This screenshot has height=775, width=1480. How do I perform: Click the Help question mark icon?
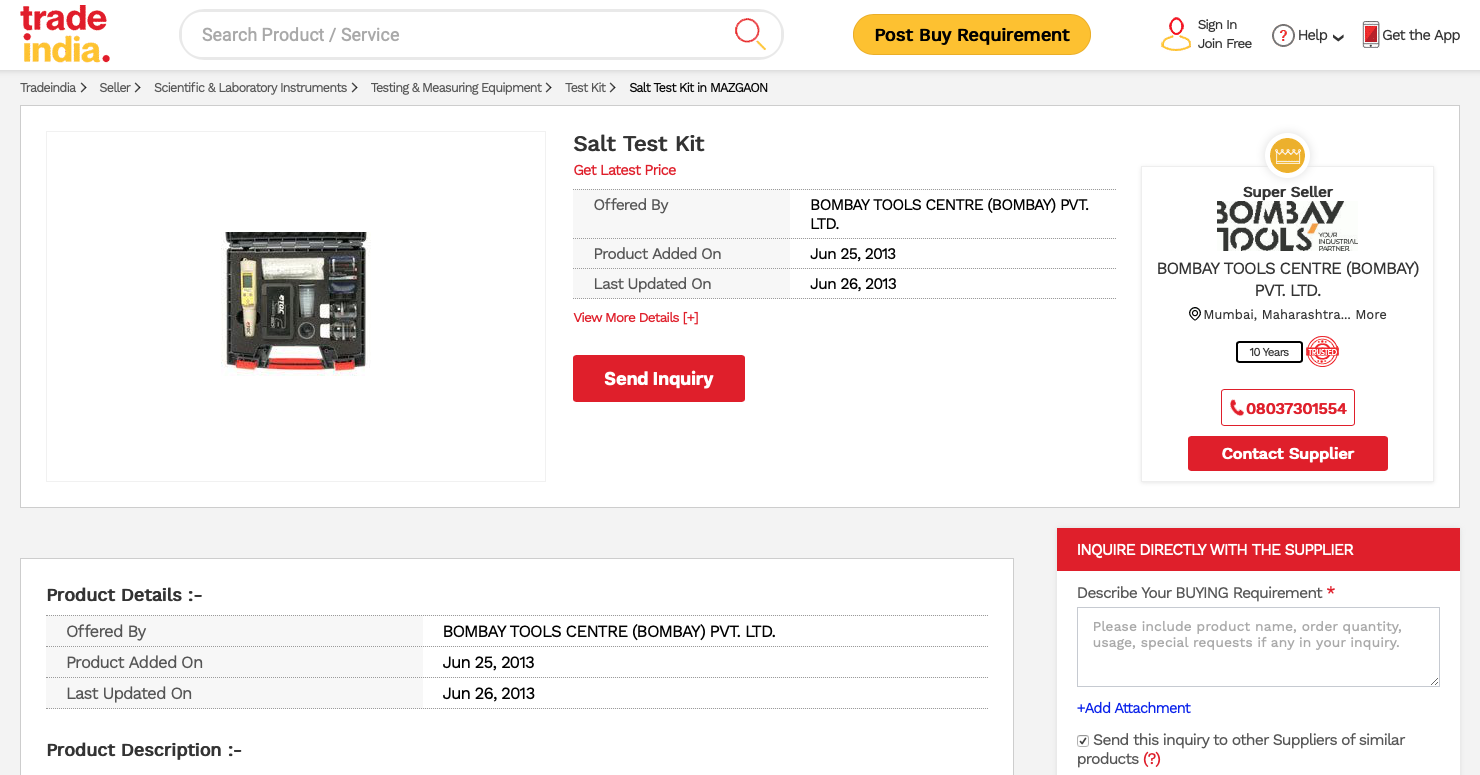pos(1283,35)
